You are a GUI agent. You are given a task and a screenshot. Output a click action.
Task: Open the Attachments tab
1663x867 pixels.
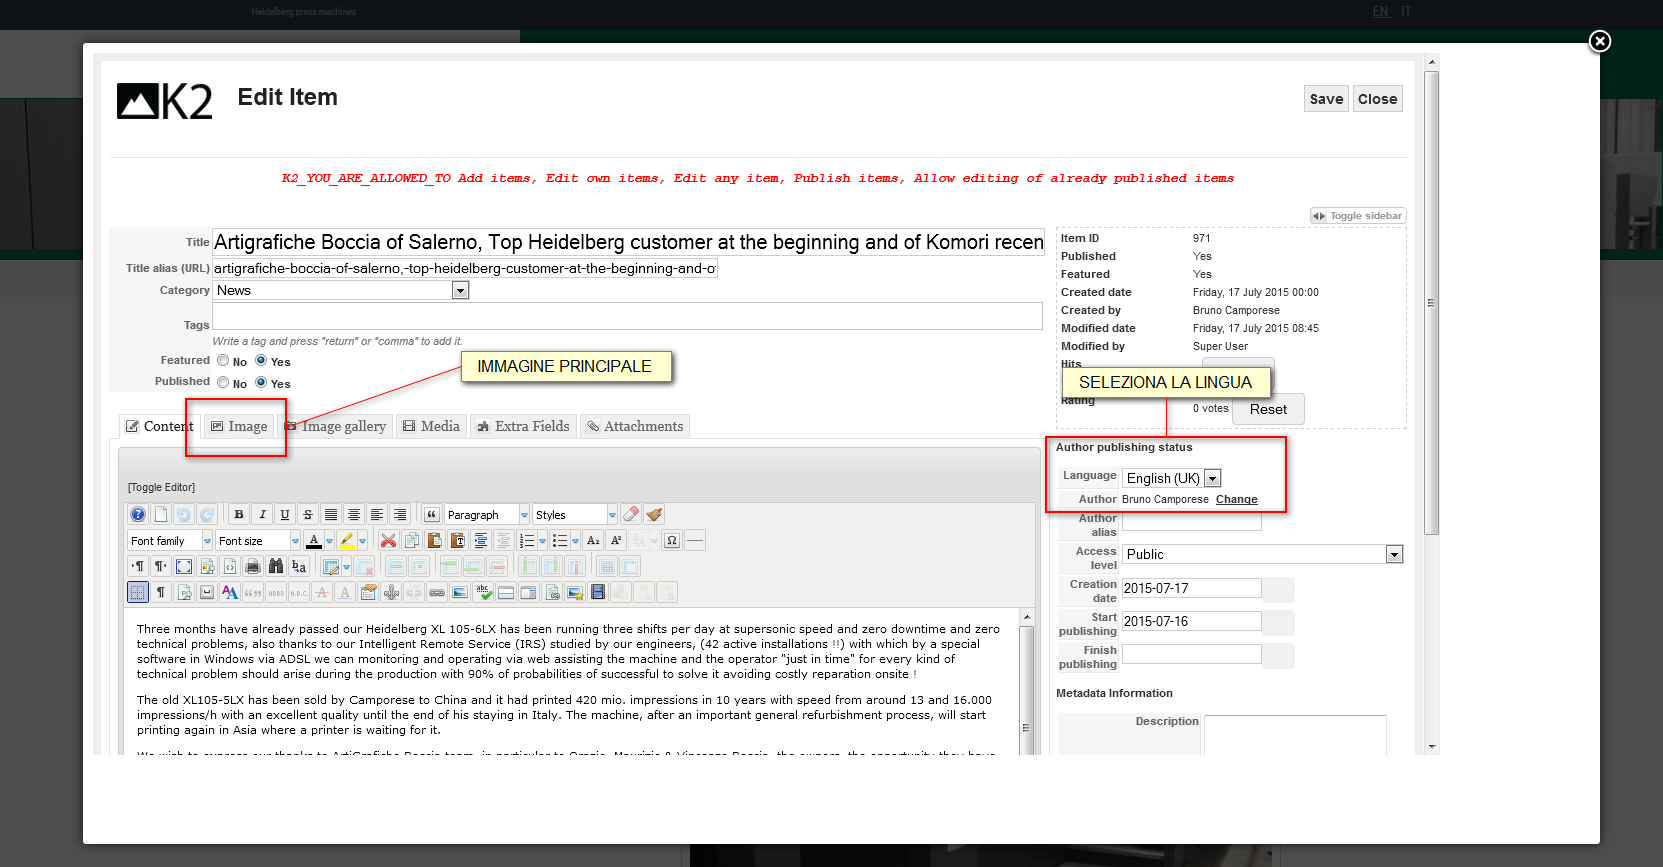635,426
